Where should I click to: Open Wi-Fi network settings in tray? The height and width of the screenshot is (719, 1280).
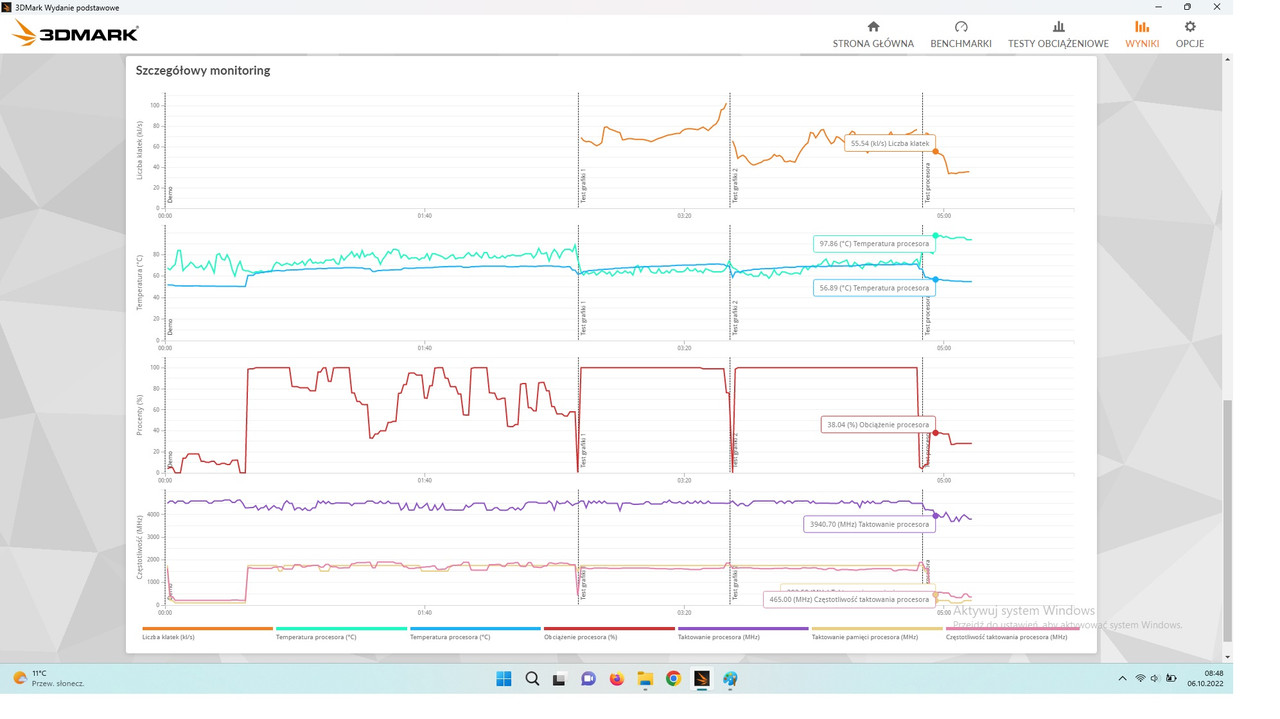tap(1140, 679)
